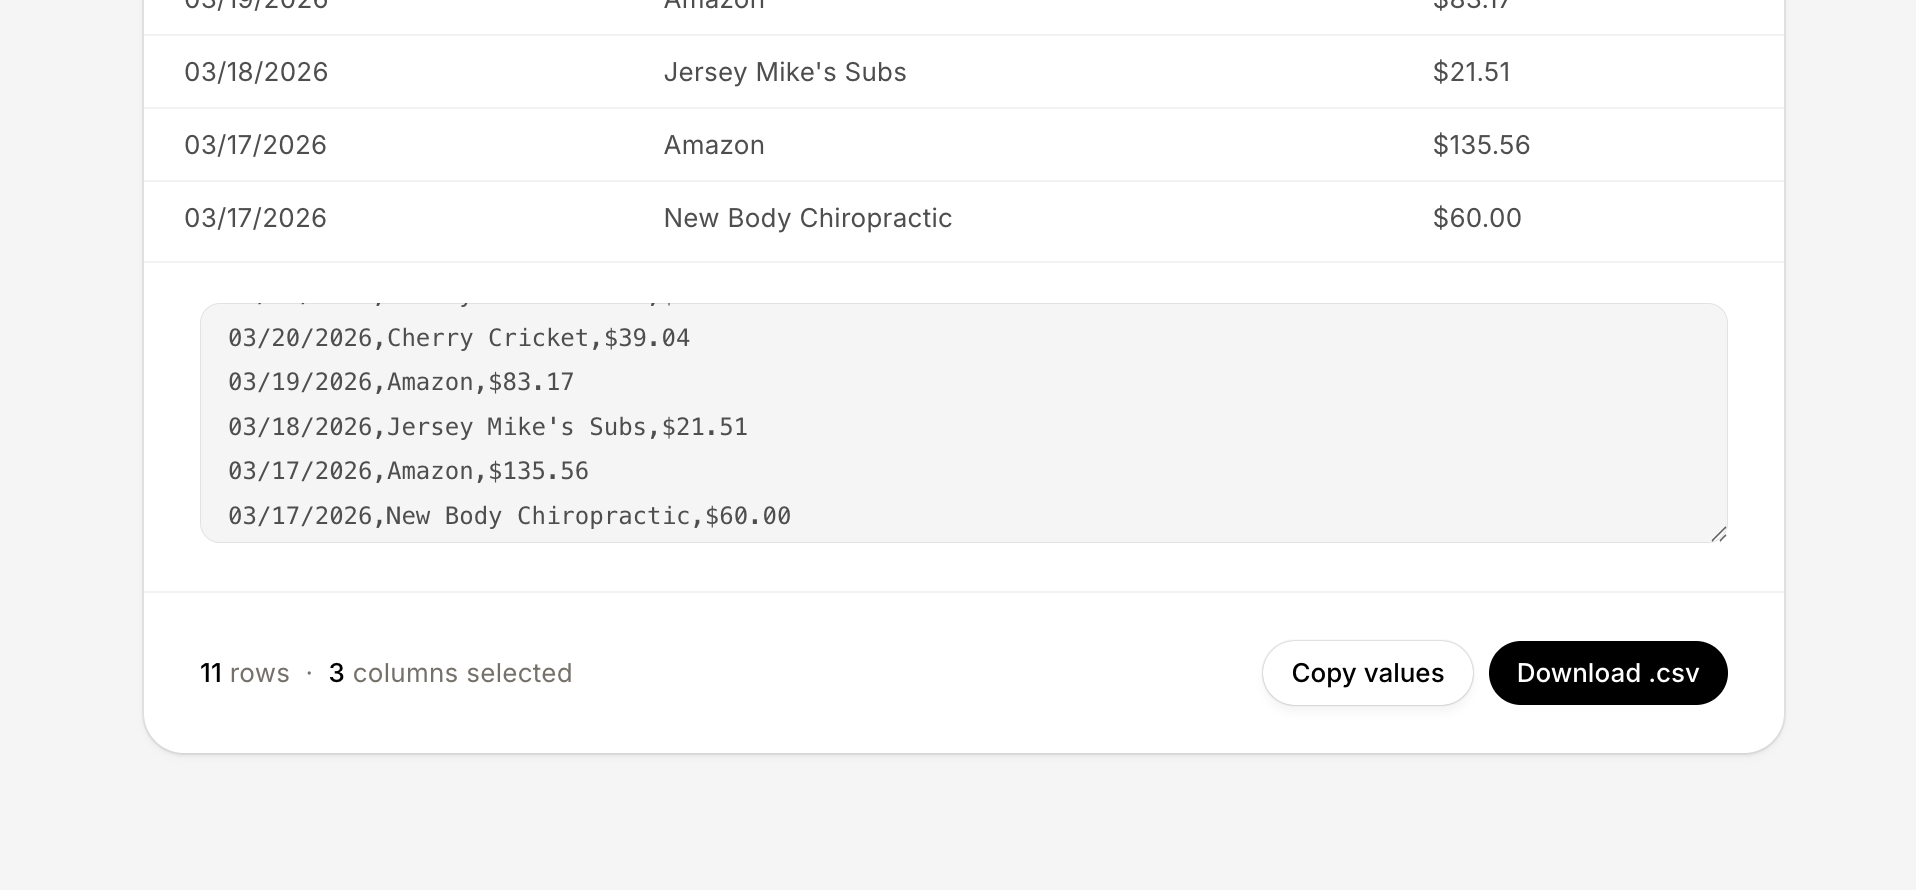1916x890 pixels.
Task: Click the cut-off Amazon row at table top
Action: click(714, 6)
